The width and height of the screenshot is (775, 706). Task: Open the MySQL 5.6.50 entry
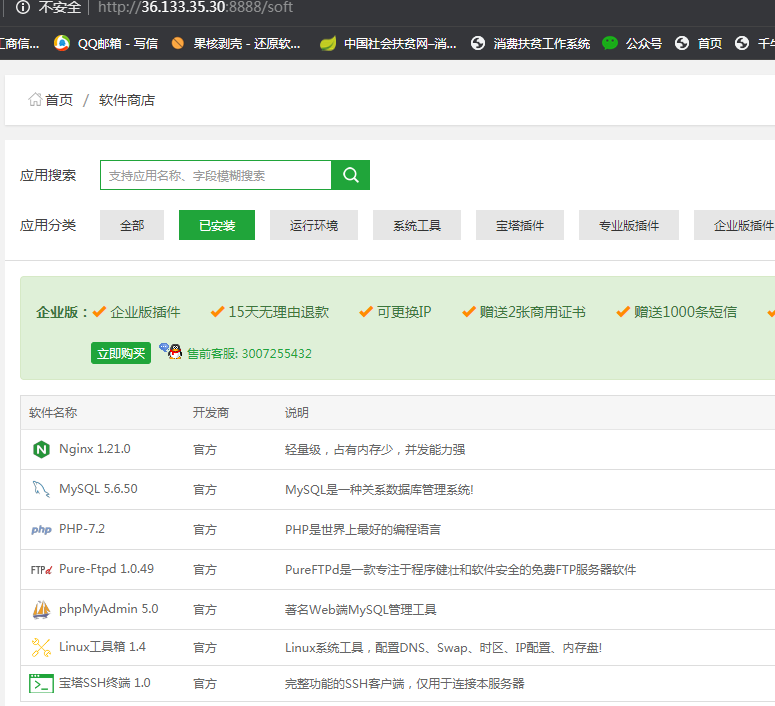(98, 489)
